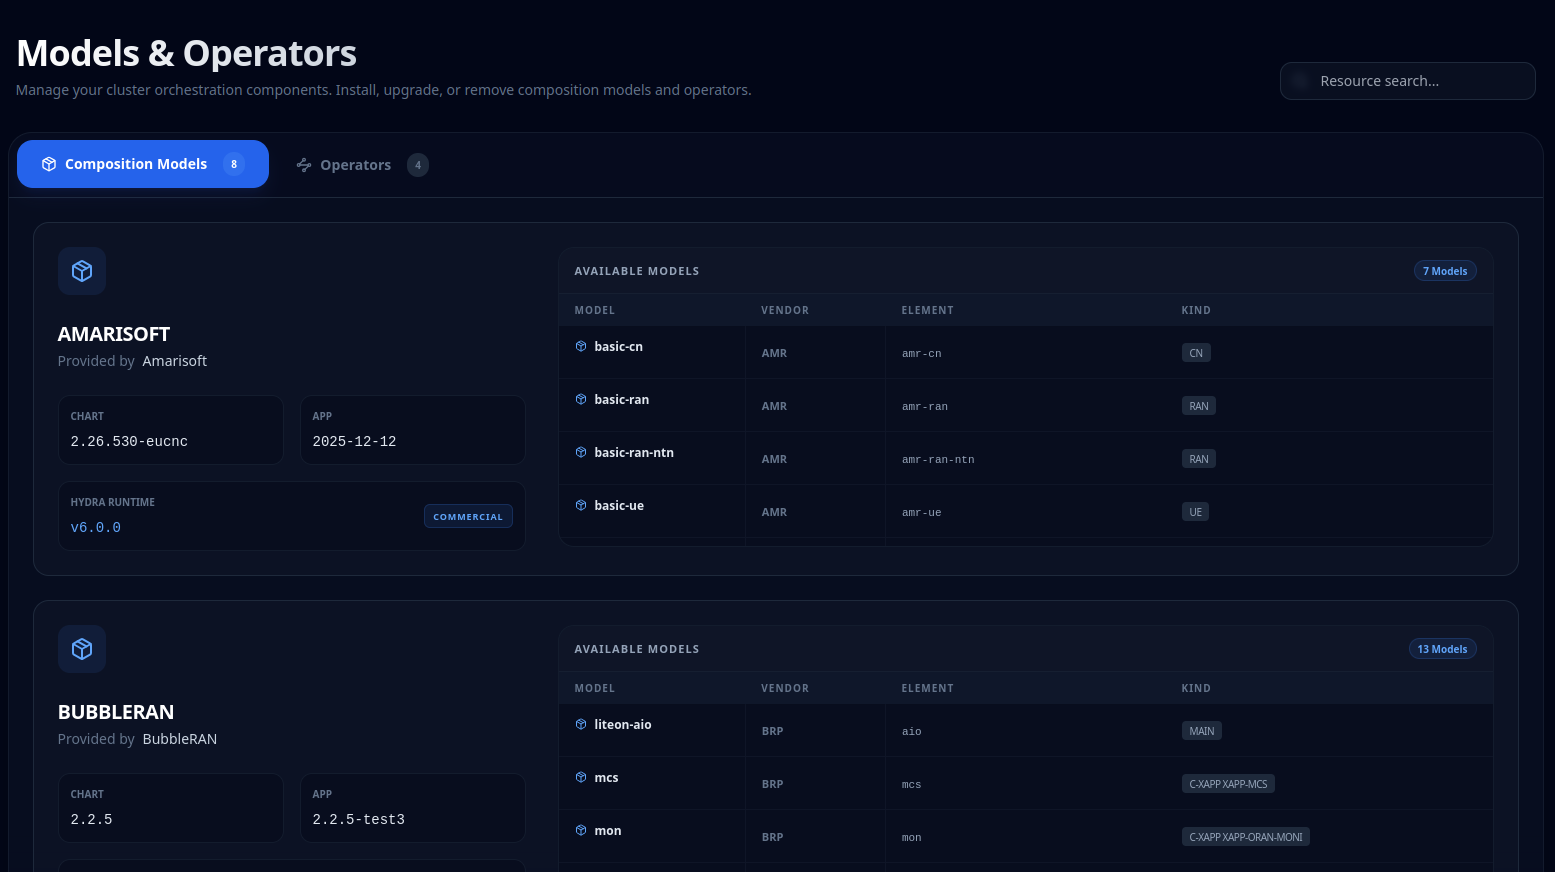Click the C-XAPP XAPP-MCS kind tag

tap(1228, 784)
